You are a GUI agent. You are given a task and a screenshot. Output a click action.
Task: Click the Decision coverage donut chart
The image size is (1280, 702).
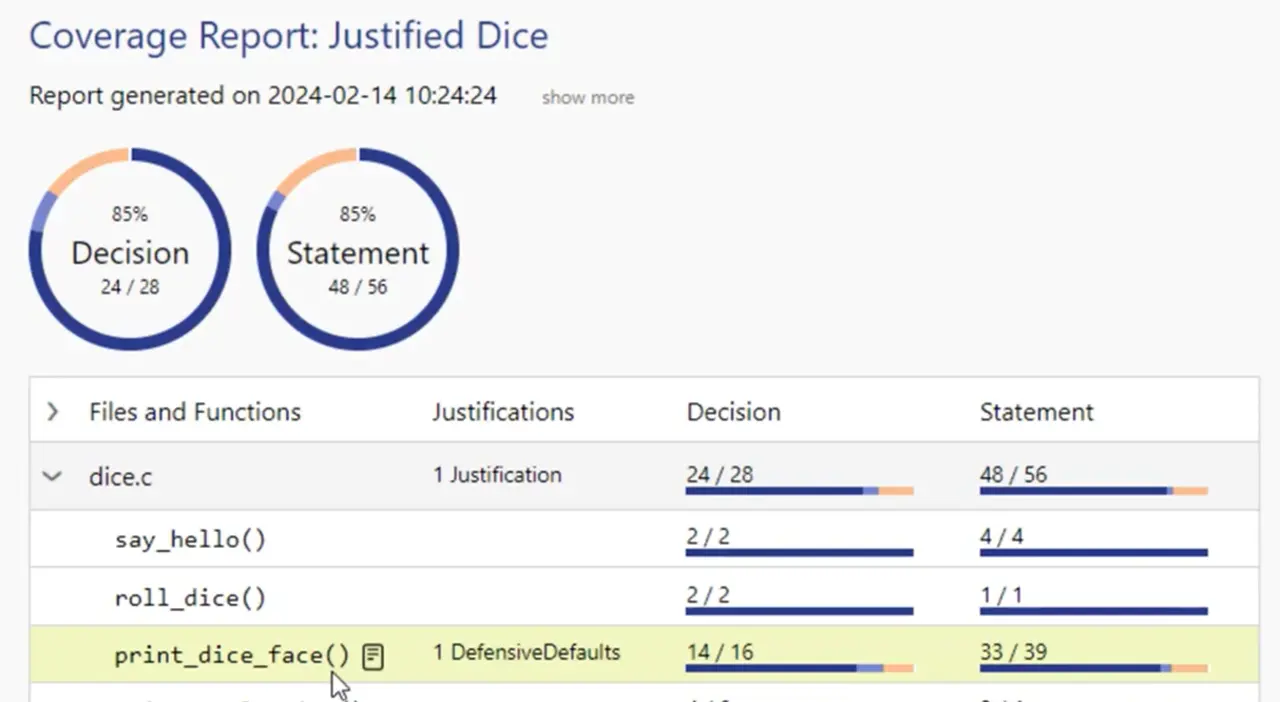(130, 250)
